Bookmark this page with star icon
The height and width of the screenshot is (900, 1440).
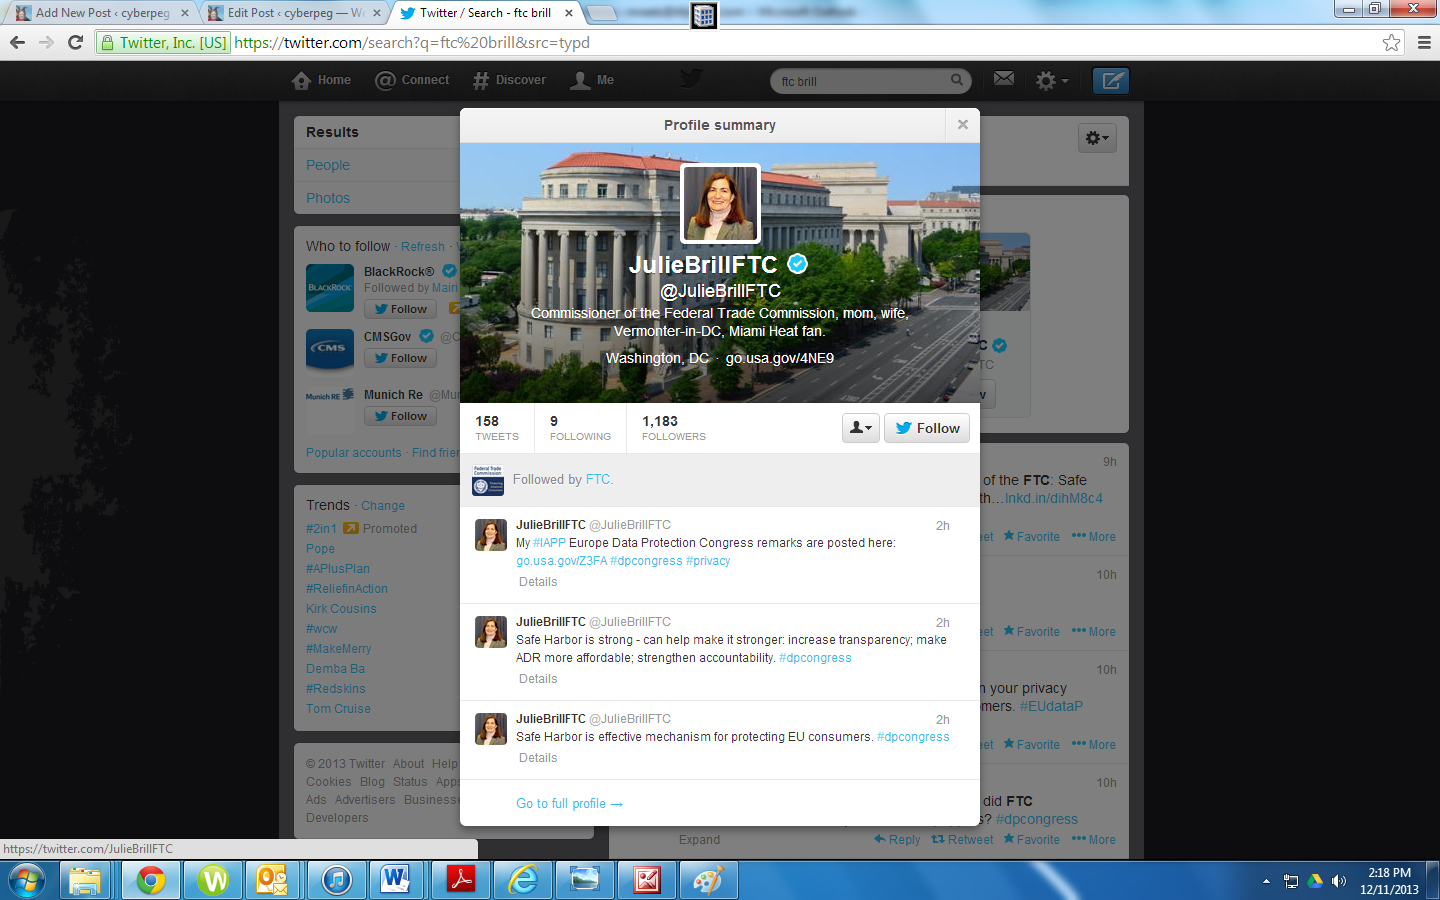[x=1391, y=42]
